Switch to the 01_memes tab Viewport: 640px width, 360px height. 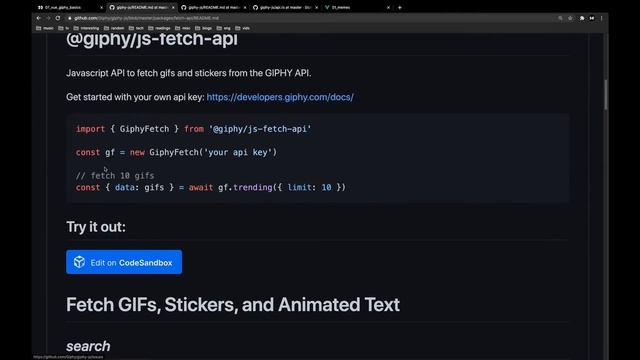click(x=357, y=7)
